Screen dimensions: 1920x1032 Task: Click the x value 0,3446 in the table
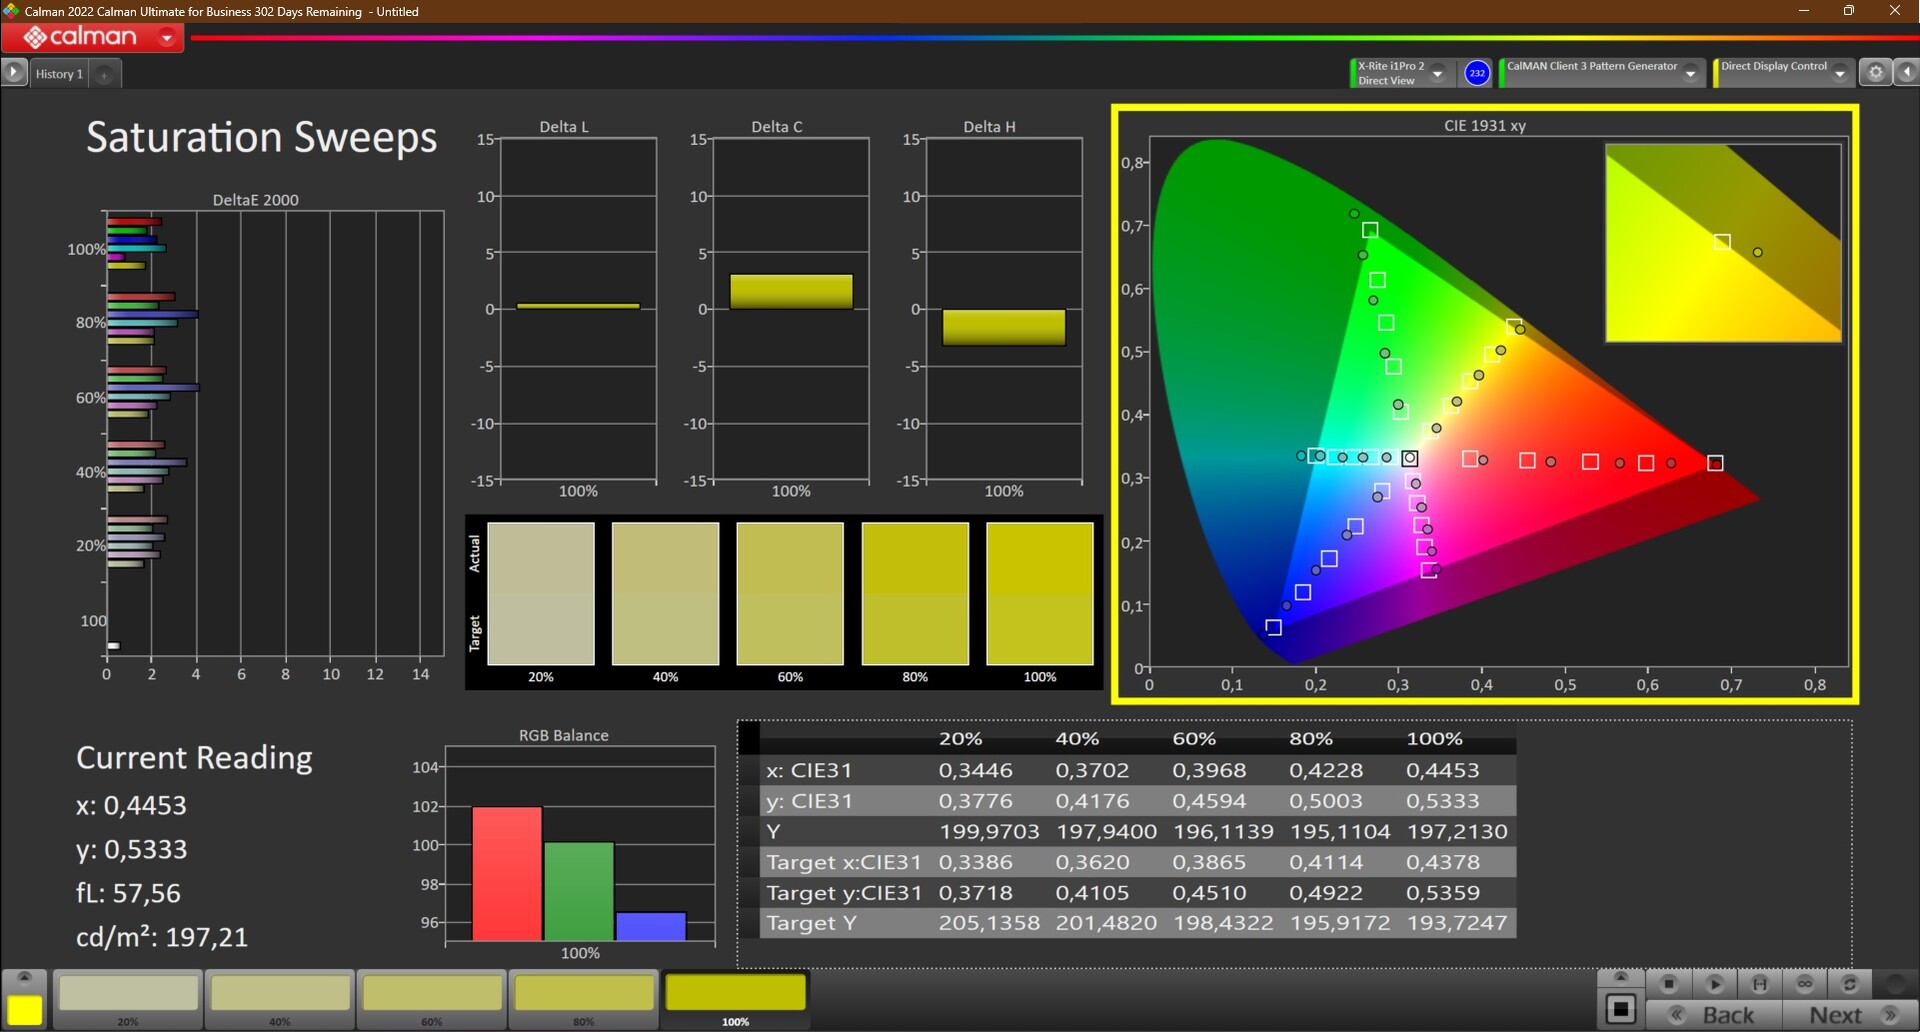tap(975, 770)
